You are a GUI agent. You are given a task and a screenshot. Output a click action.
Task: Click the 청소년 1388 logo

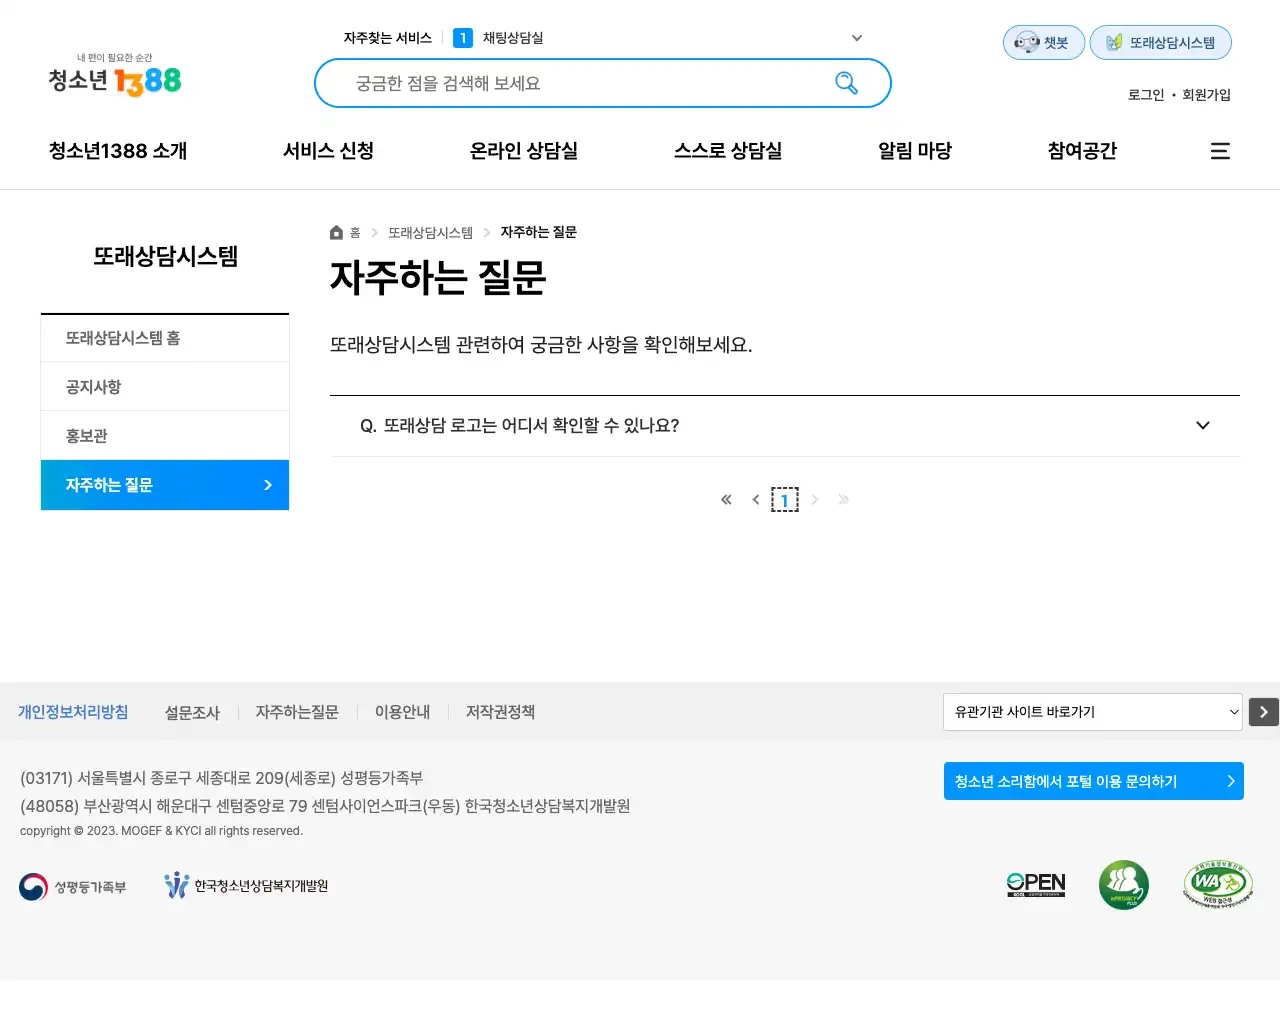[x=115, y=75]
